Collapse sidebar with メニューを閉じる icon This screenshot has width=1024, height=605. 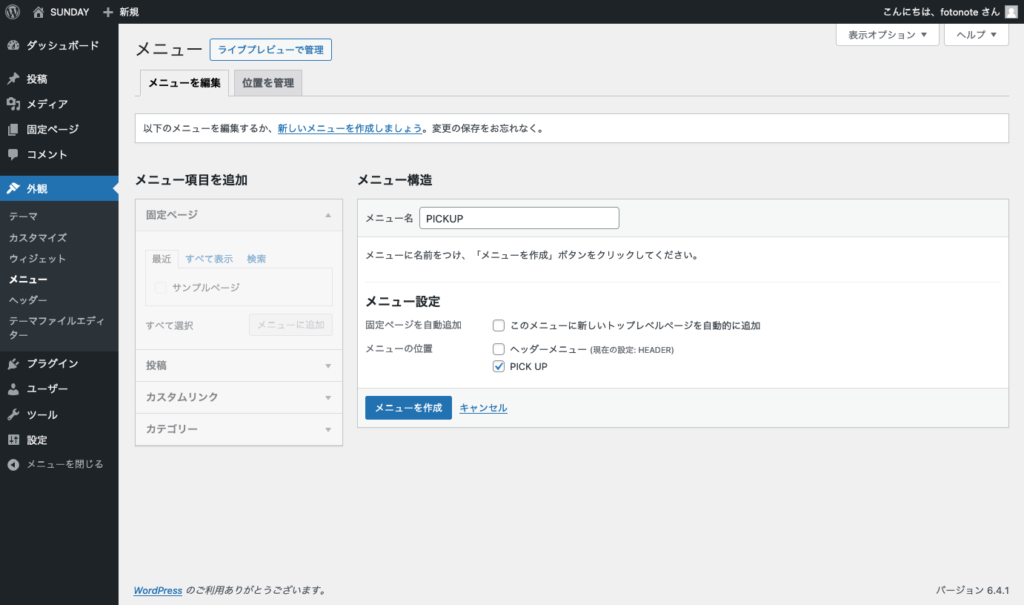click(13, 464)
